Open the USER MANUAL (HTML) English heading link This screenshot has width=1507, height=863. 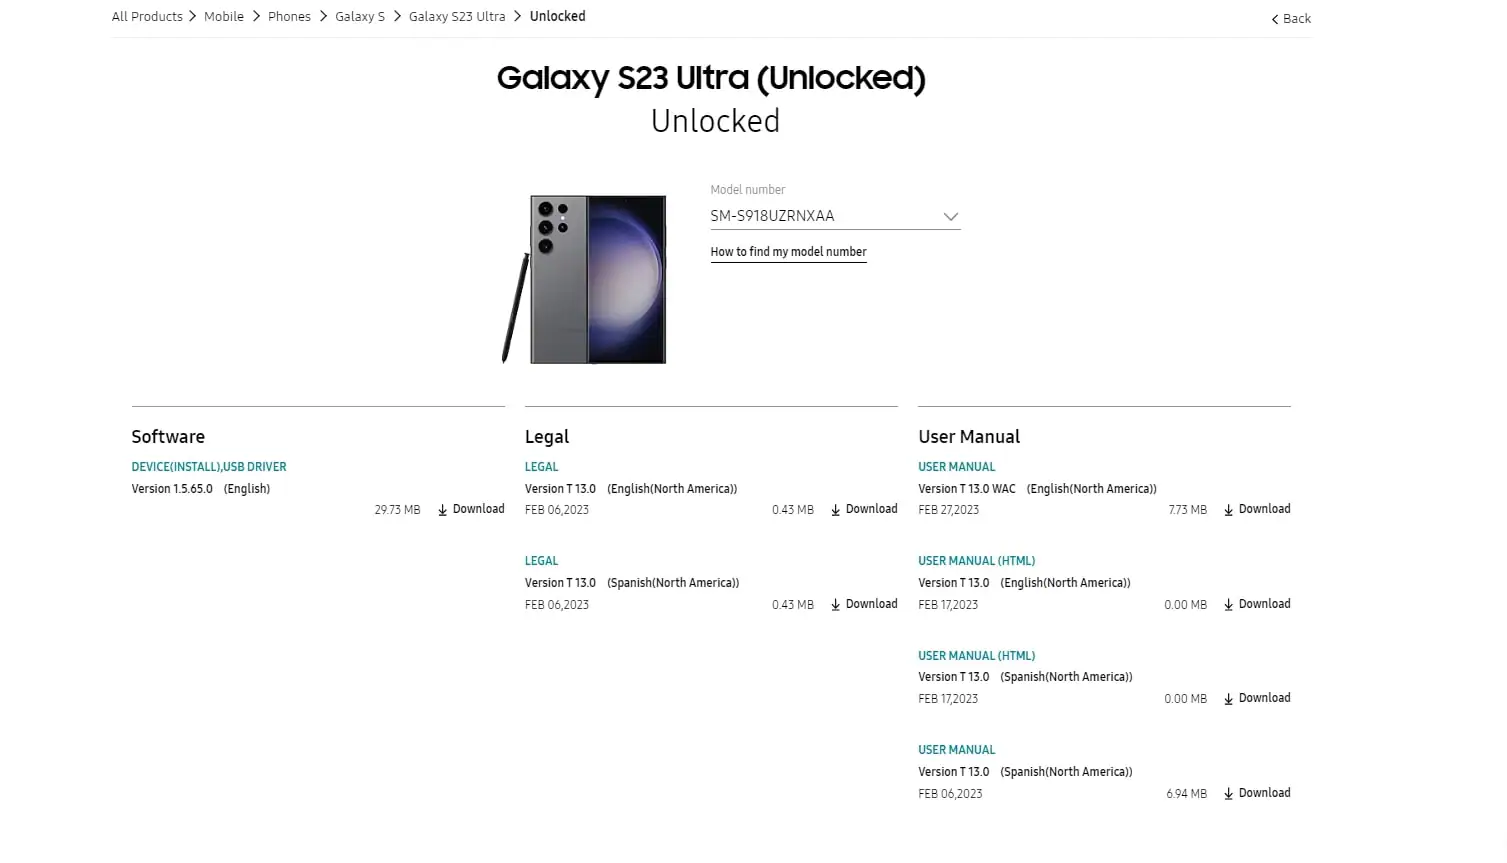coord(976,561)
